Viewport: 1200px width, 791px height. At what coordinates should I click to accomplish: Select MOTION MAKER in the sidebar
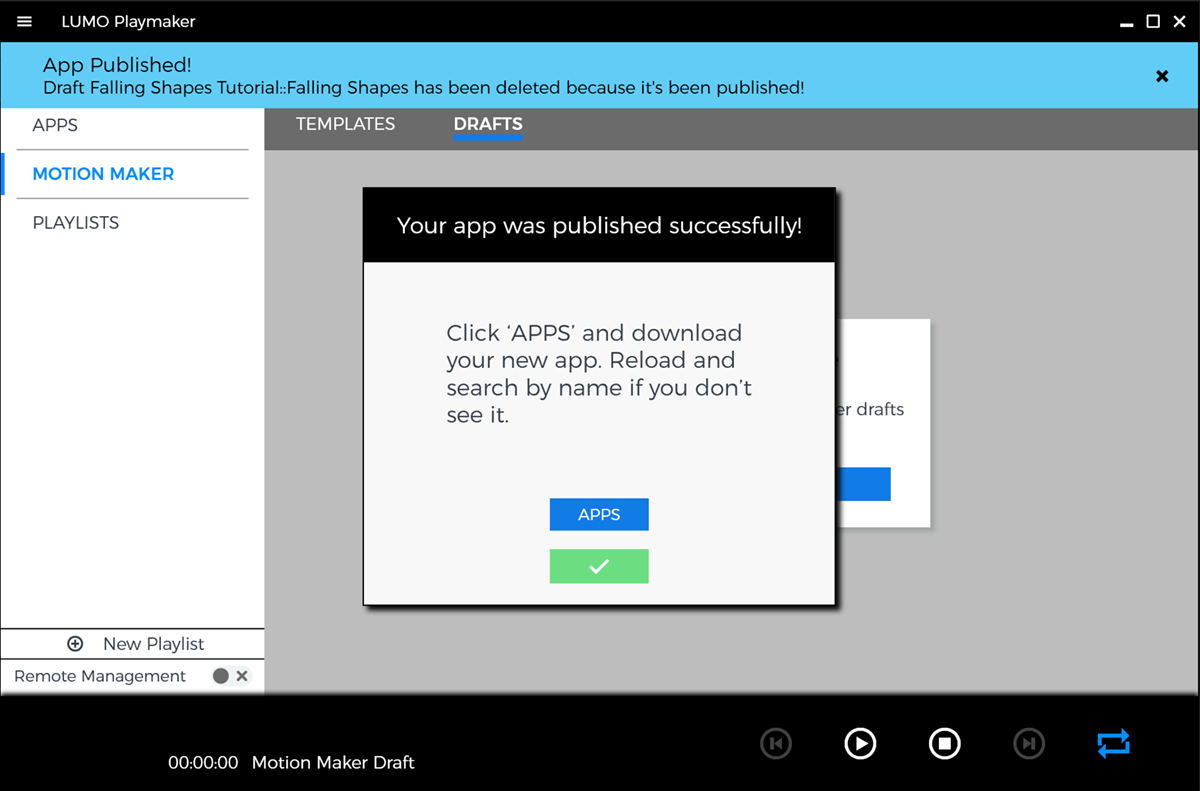click(103, 174)
